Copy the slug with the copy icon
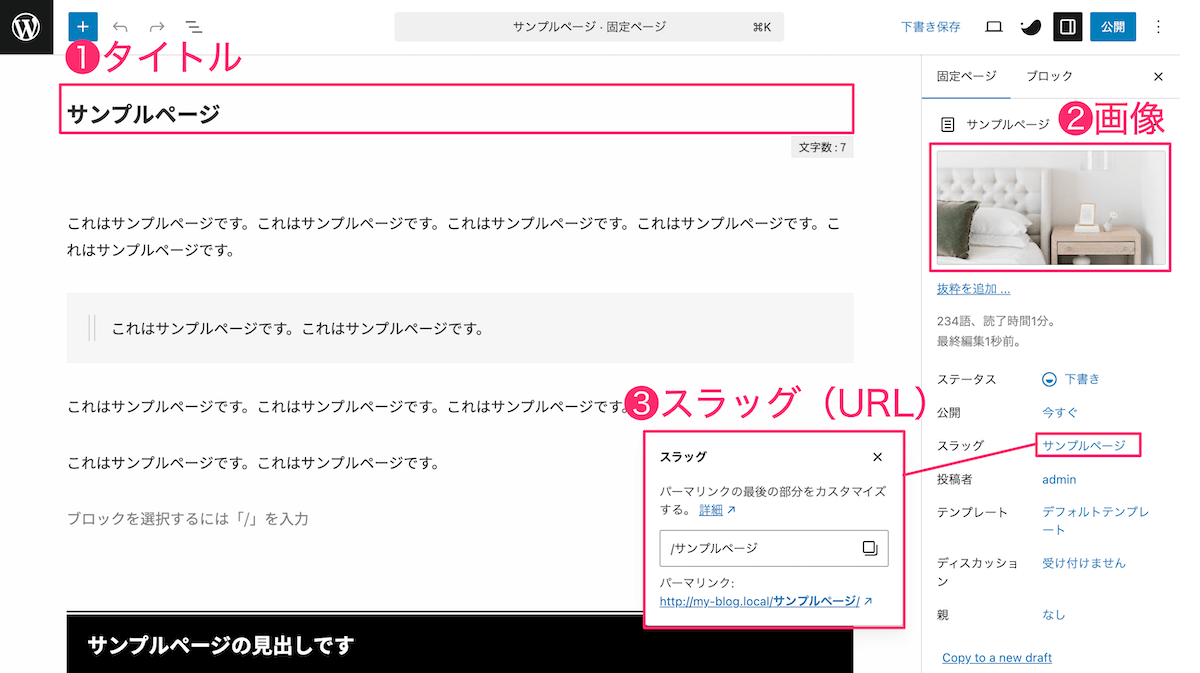The image size is (1200, 673). point(870,548)
